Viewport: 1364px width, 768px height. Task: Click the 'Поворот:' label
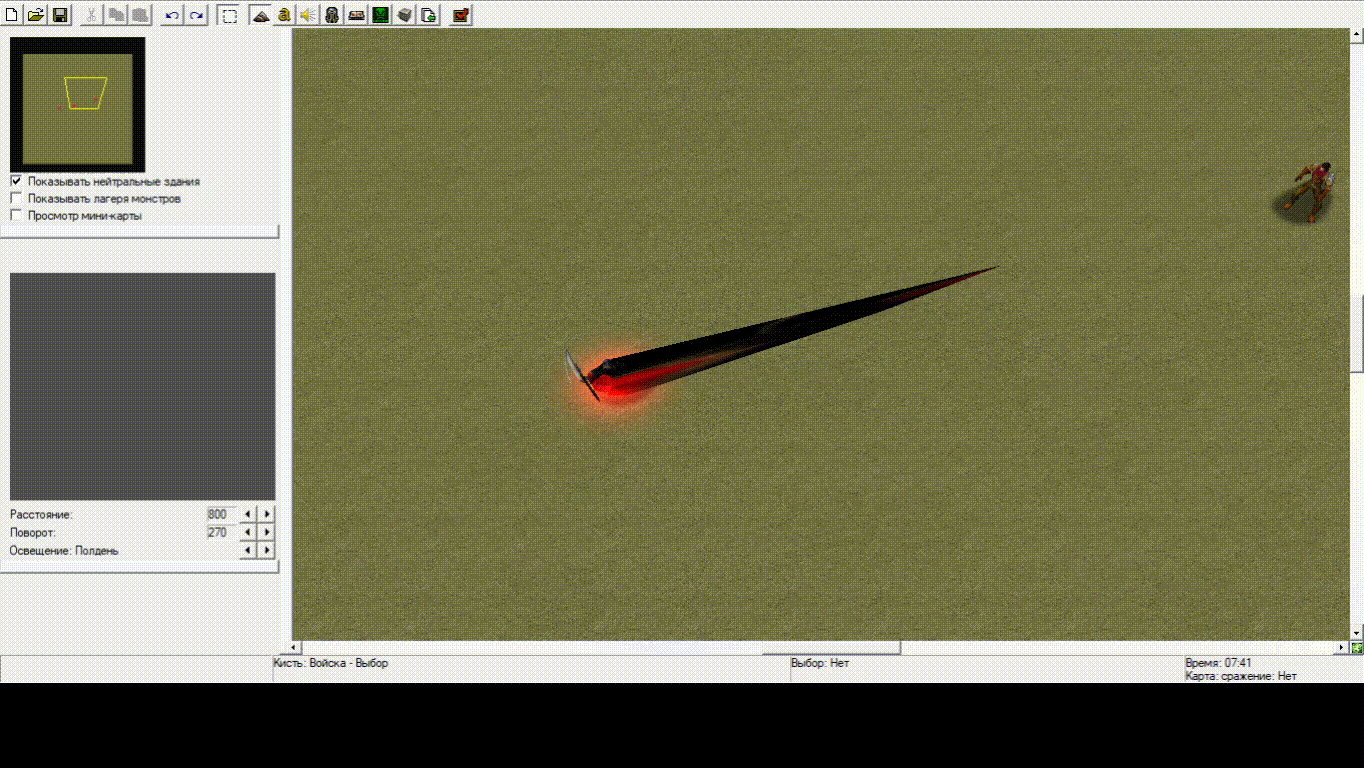point(33,533)
